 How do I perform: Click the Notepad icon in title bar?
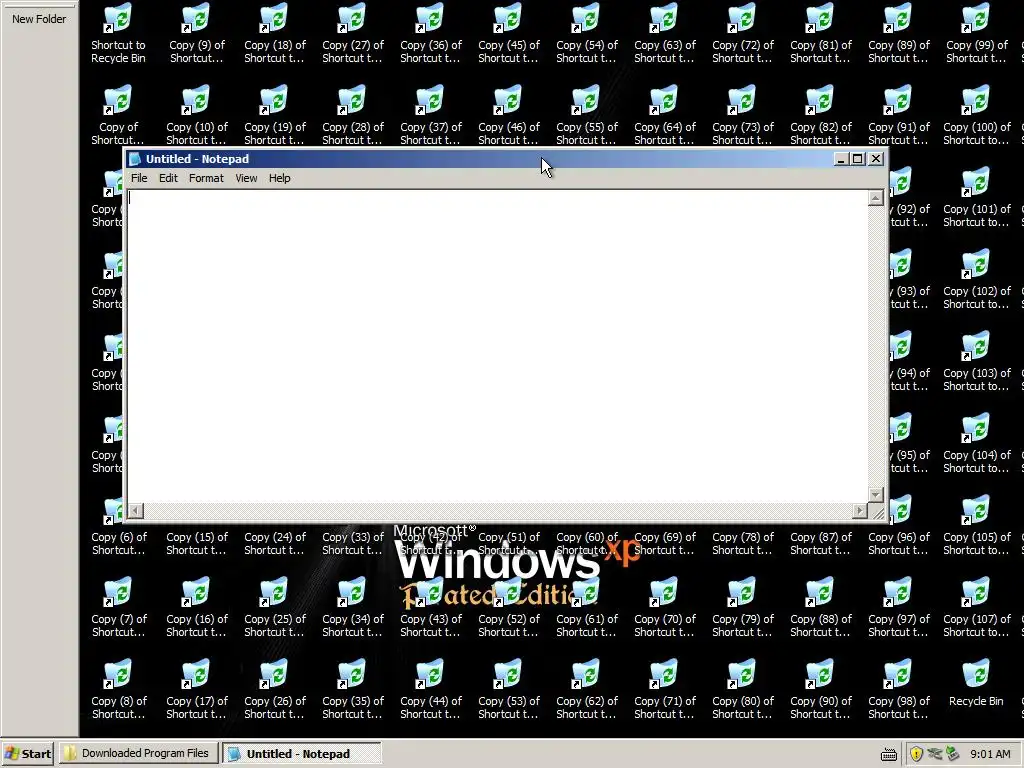coord(135,159)
